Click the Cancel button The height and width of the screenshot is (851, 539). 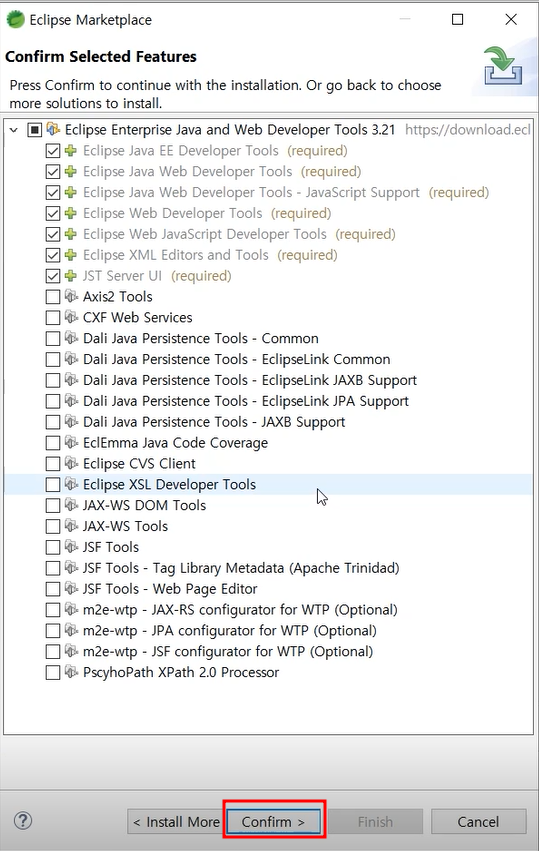coord(478,822)
